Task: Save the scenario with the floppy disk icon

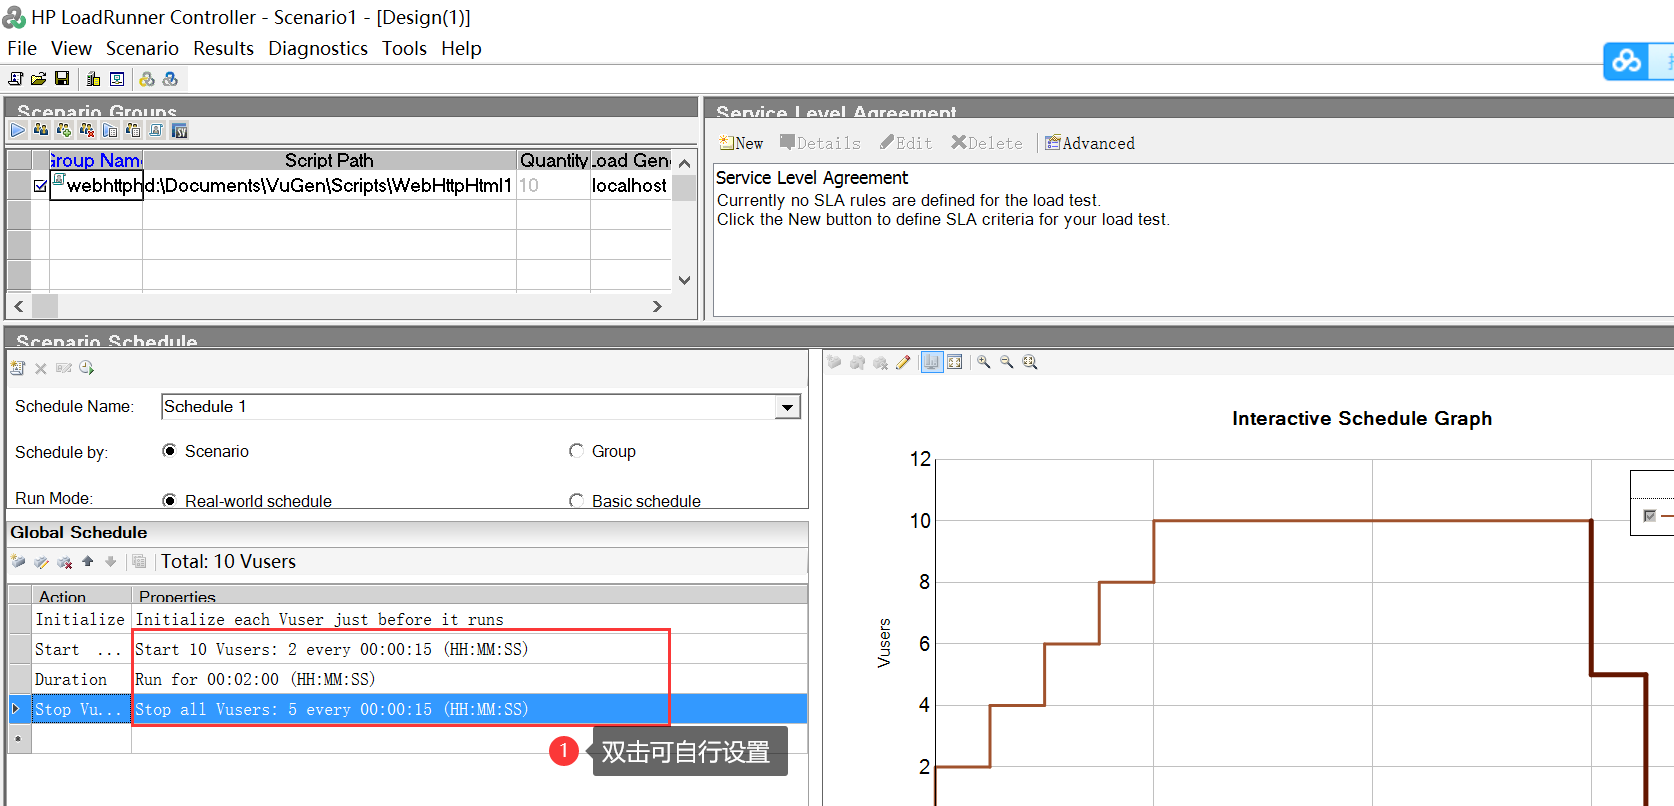Action: 62,79
